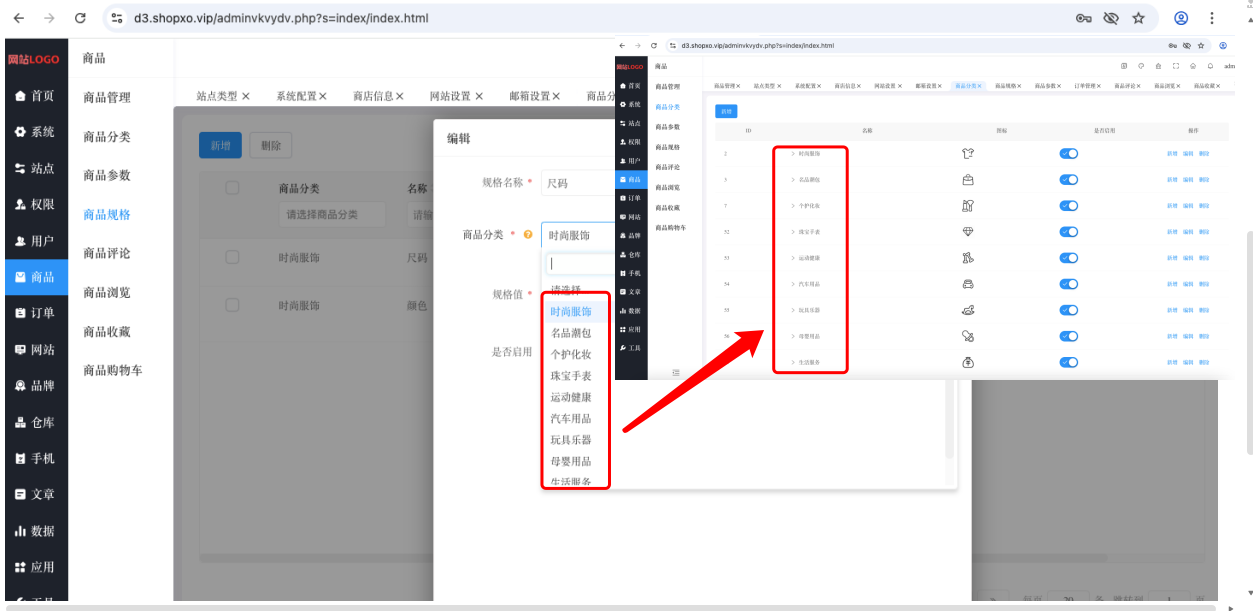
Task: Click the diamond icon in the inset 珠宝手表 row
Action: point(967,231)
